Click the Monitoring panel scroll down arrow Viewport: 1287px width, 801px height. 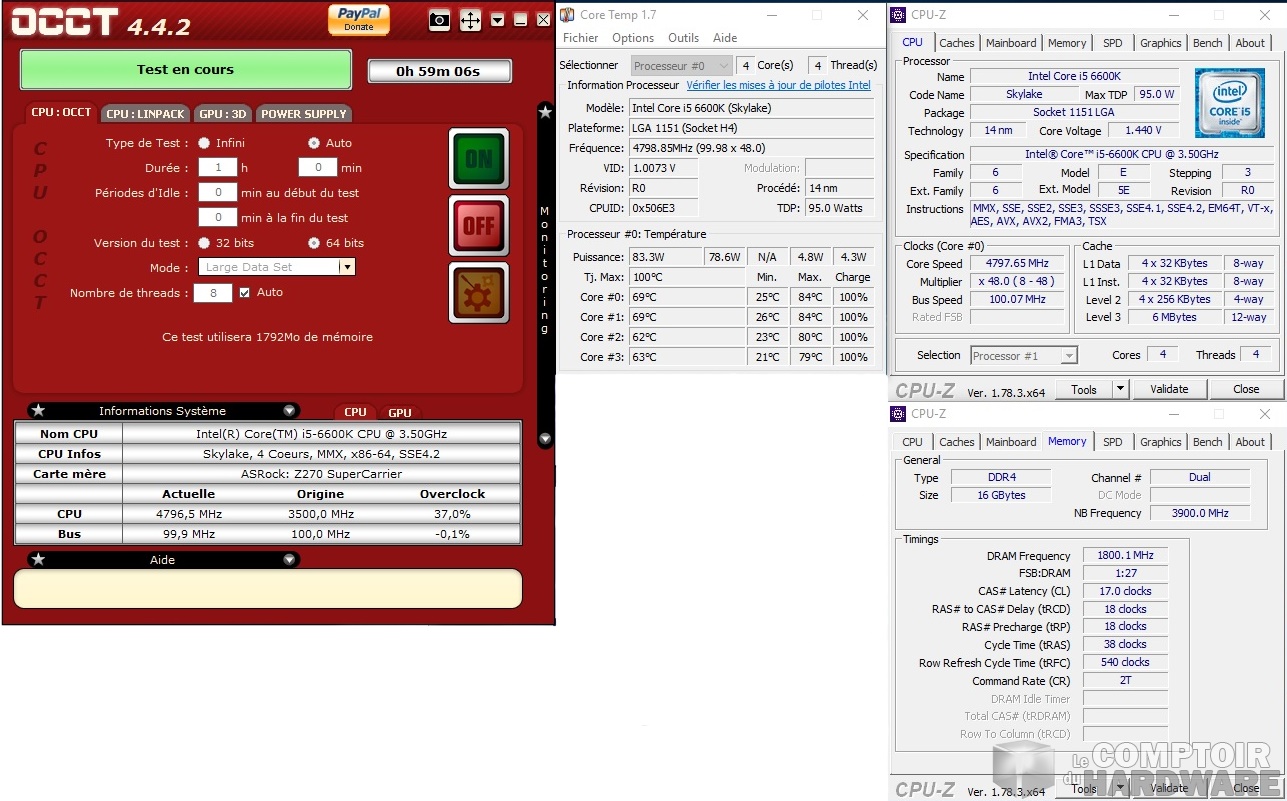point(545,438)
